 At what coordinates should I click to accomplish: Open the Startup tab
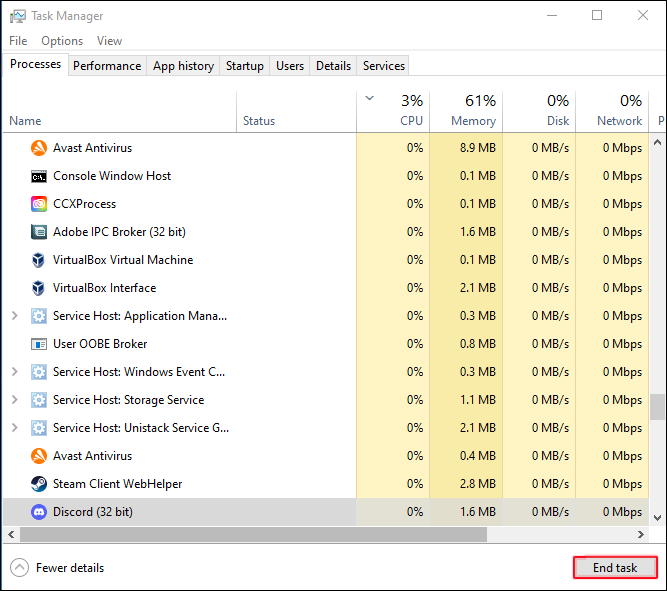point(245,66)
